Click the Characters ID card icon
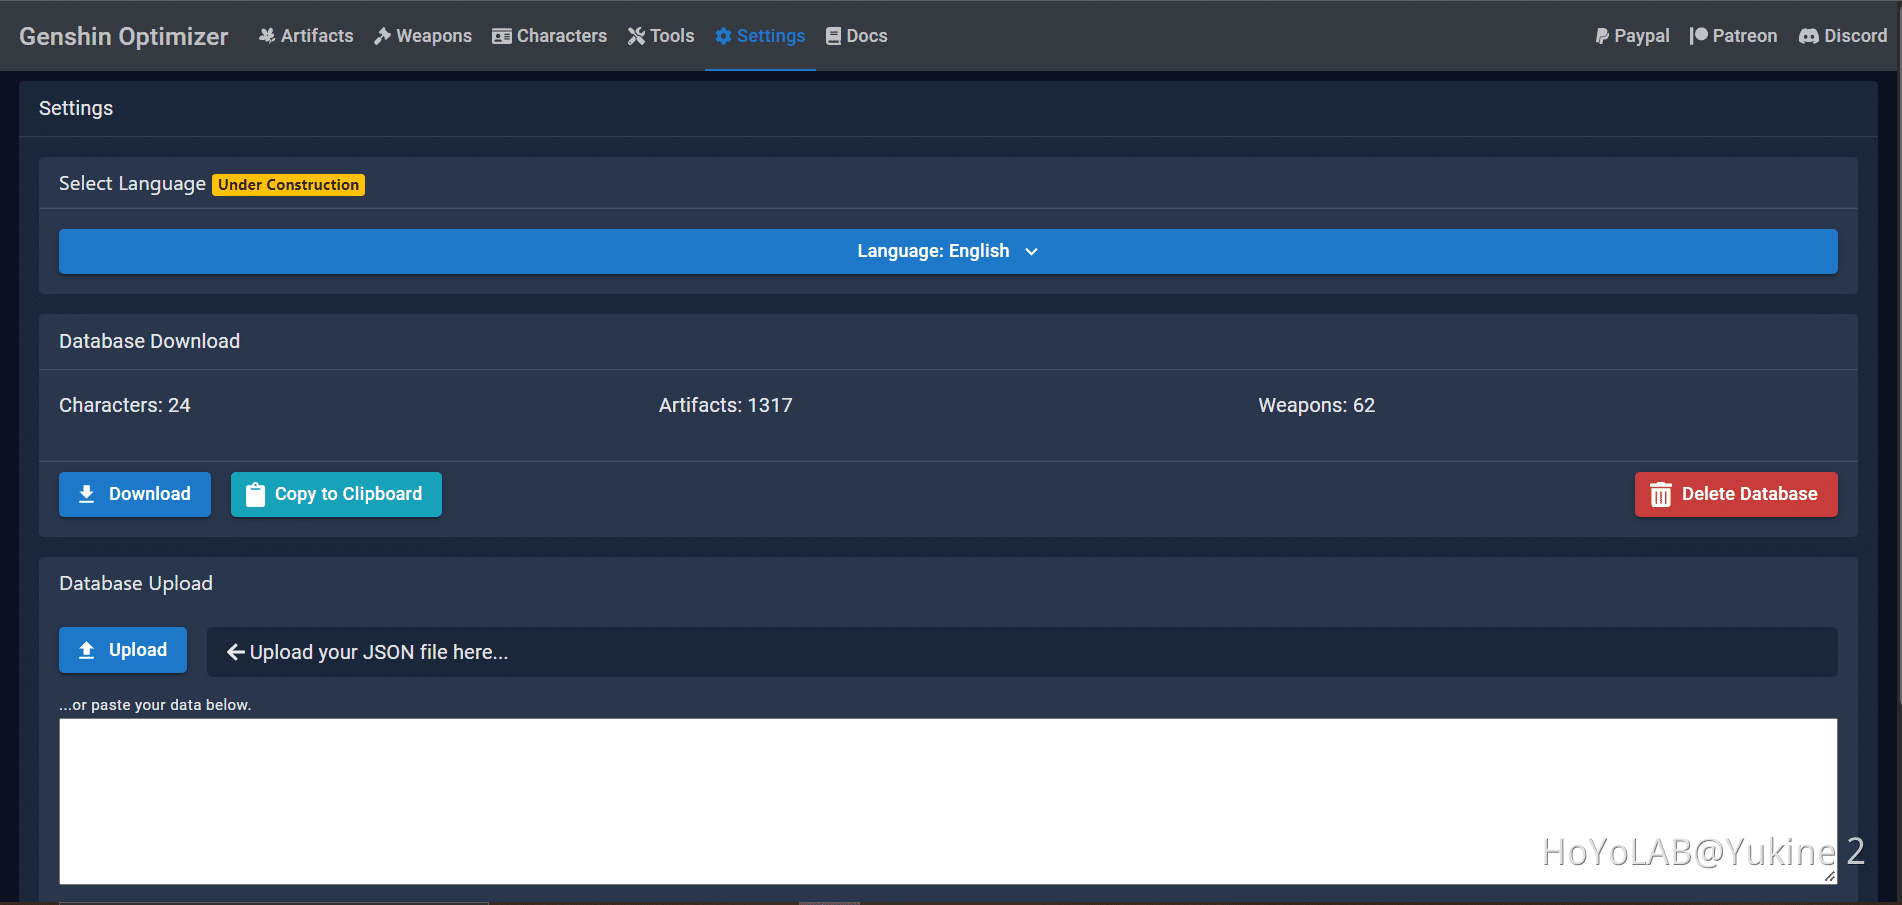1902x905 pixels. 502,36
